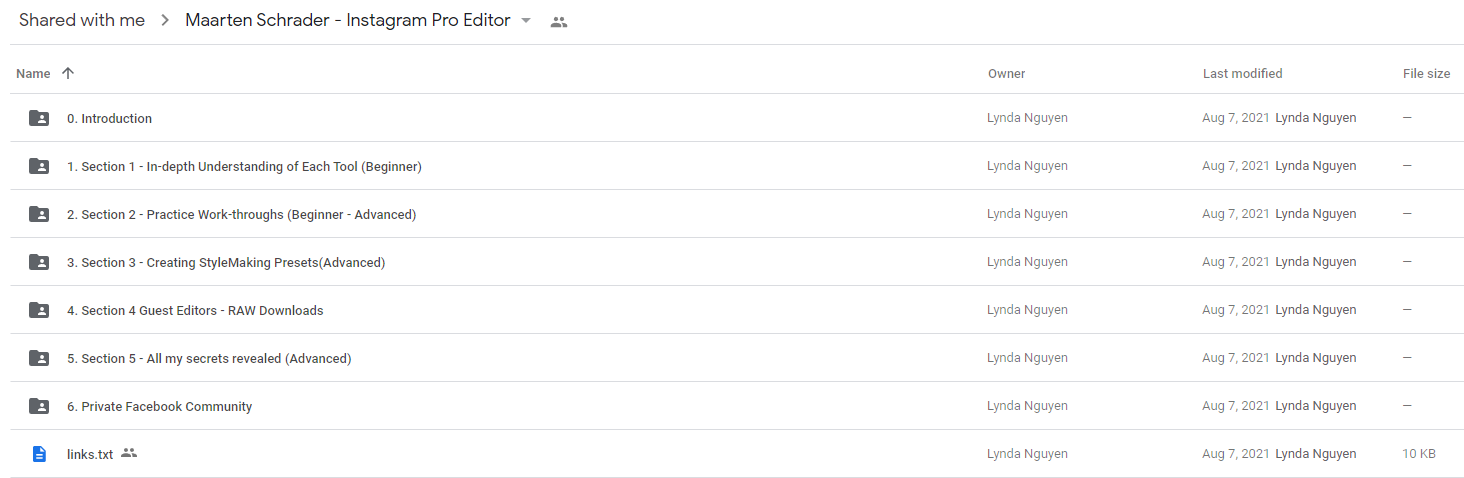Viewport: 1464px width, 478px height.
Task: Open the folder title dropdown arrow
Action: [526, 21]
